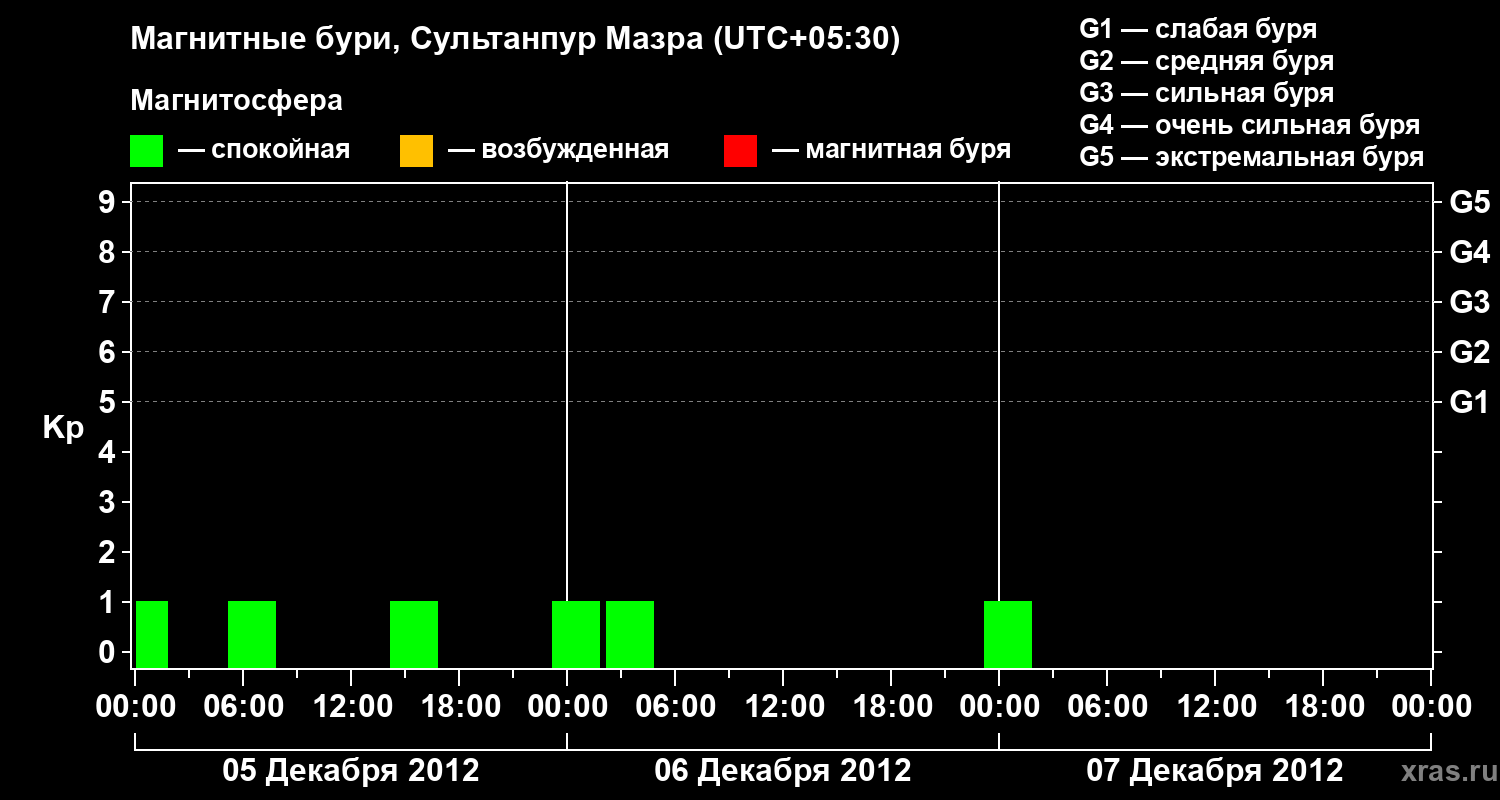Click the '18:00' time label under 07 December
Viewport: 1500px width, 800px height.
tap(1323, 707)
